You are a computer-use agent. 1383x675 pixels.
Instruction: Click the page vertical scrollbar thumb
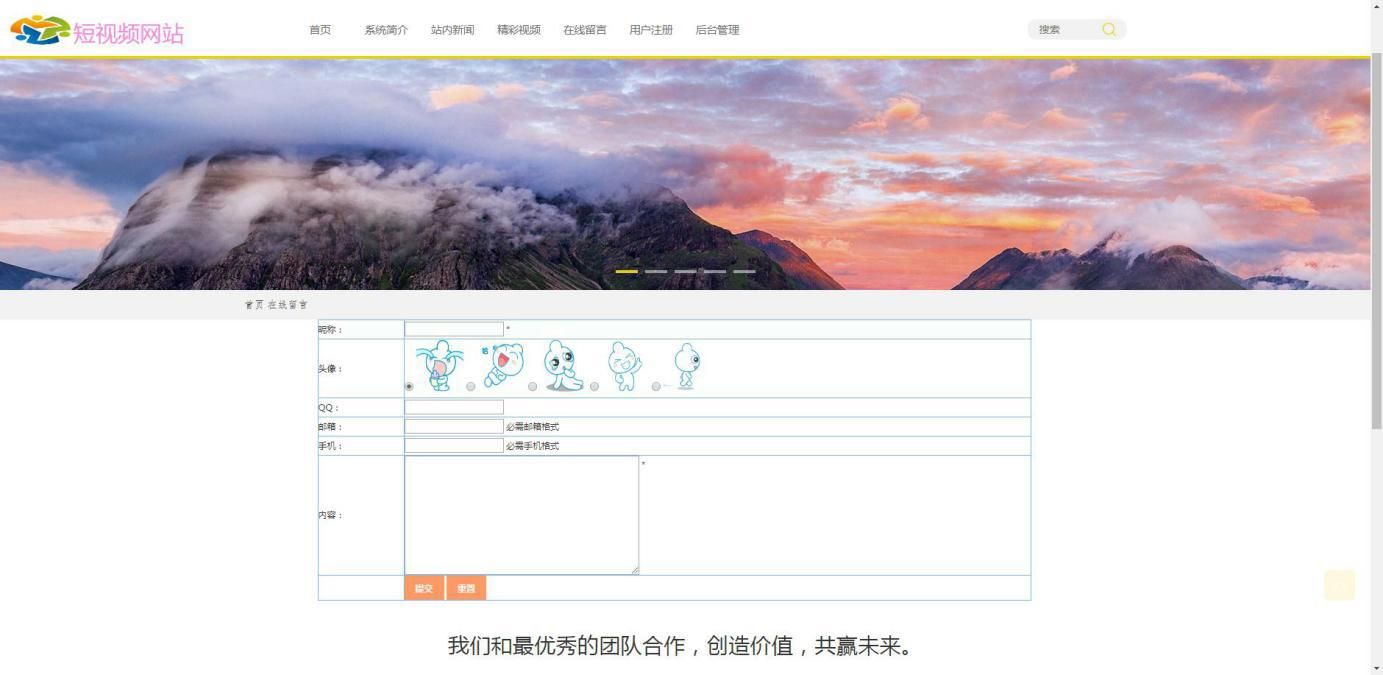click(x=1376, y=240)
